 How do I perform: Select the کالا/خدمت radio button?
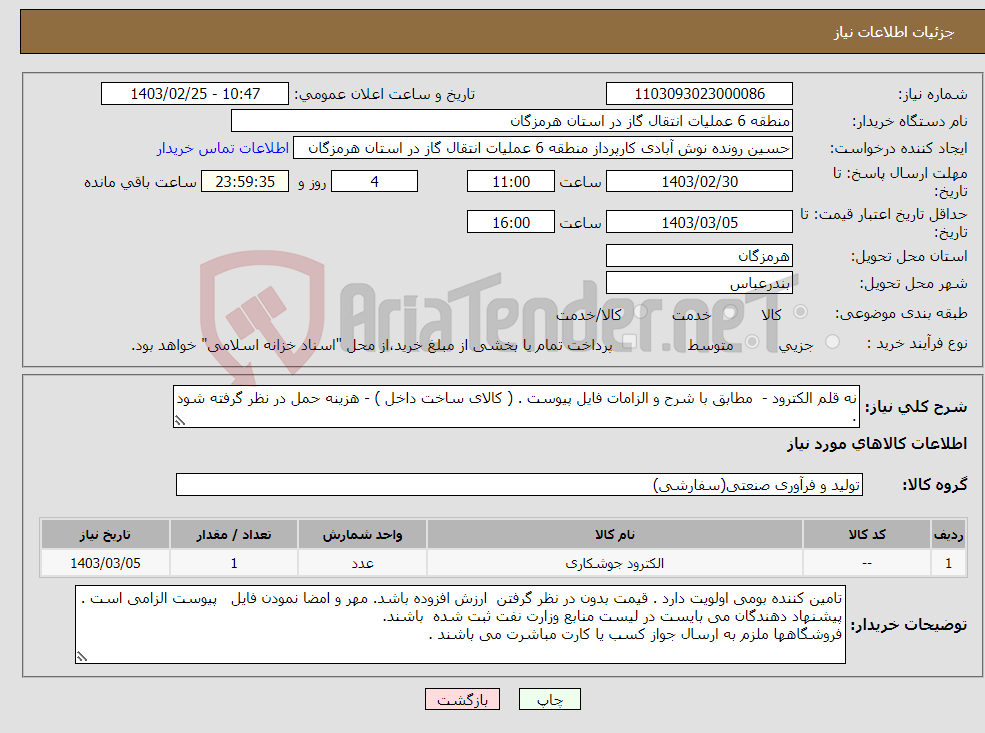[640, 312]
